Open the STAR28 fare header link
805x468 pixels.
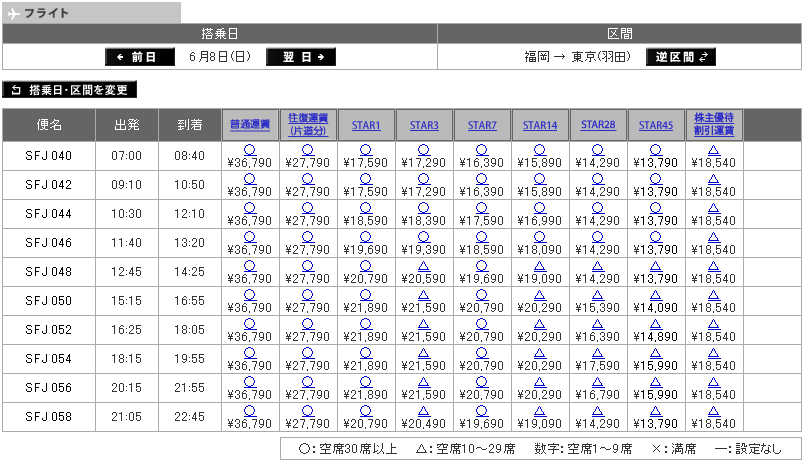click(598, 125)
